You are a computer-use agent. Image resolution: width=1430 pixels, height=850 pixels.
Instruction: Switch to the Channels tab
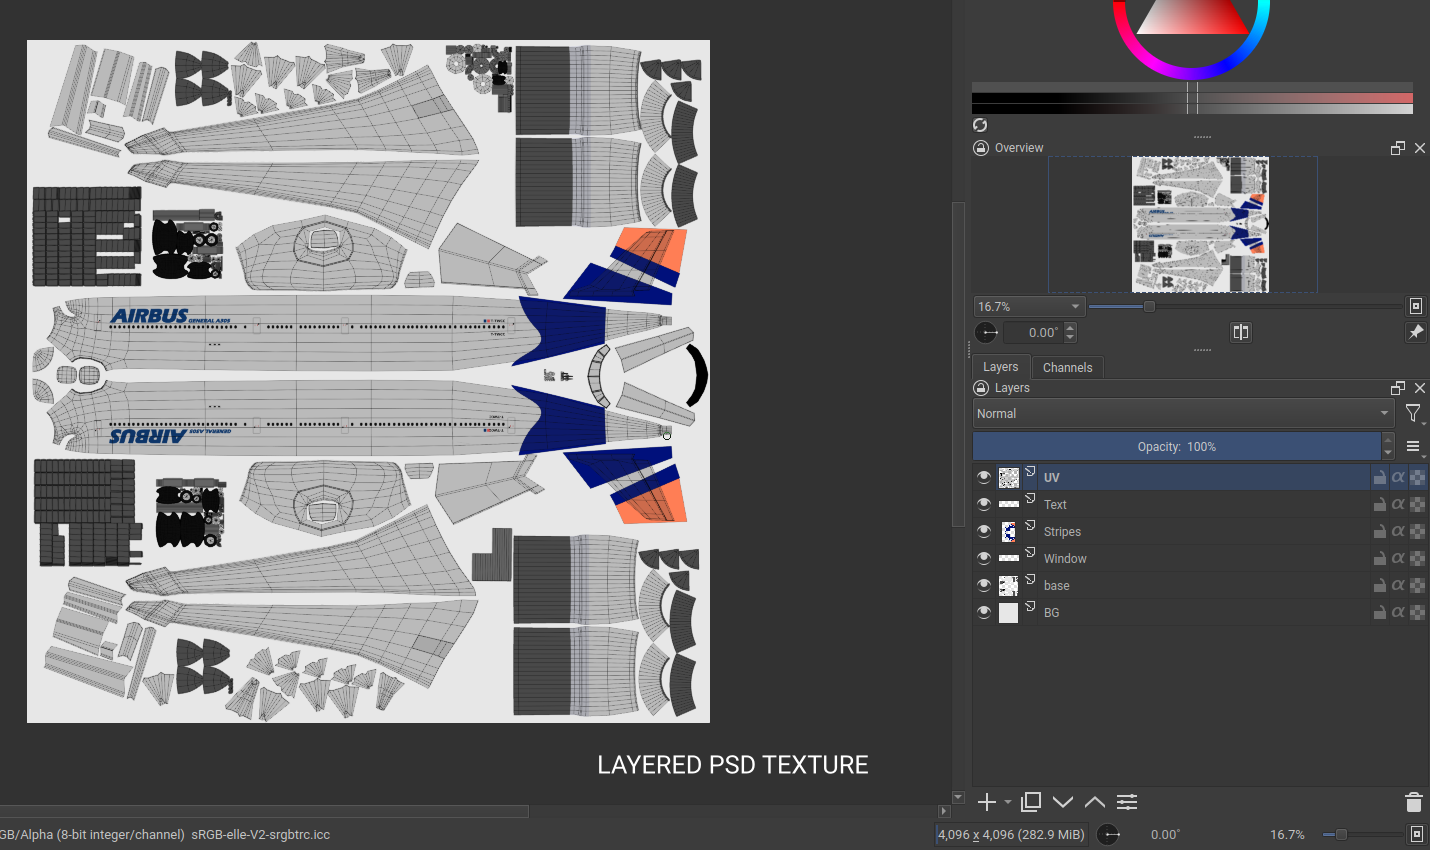[1067, 367]
